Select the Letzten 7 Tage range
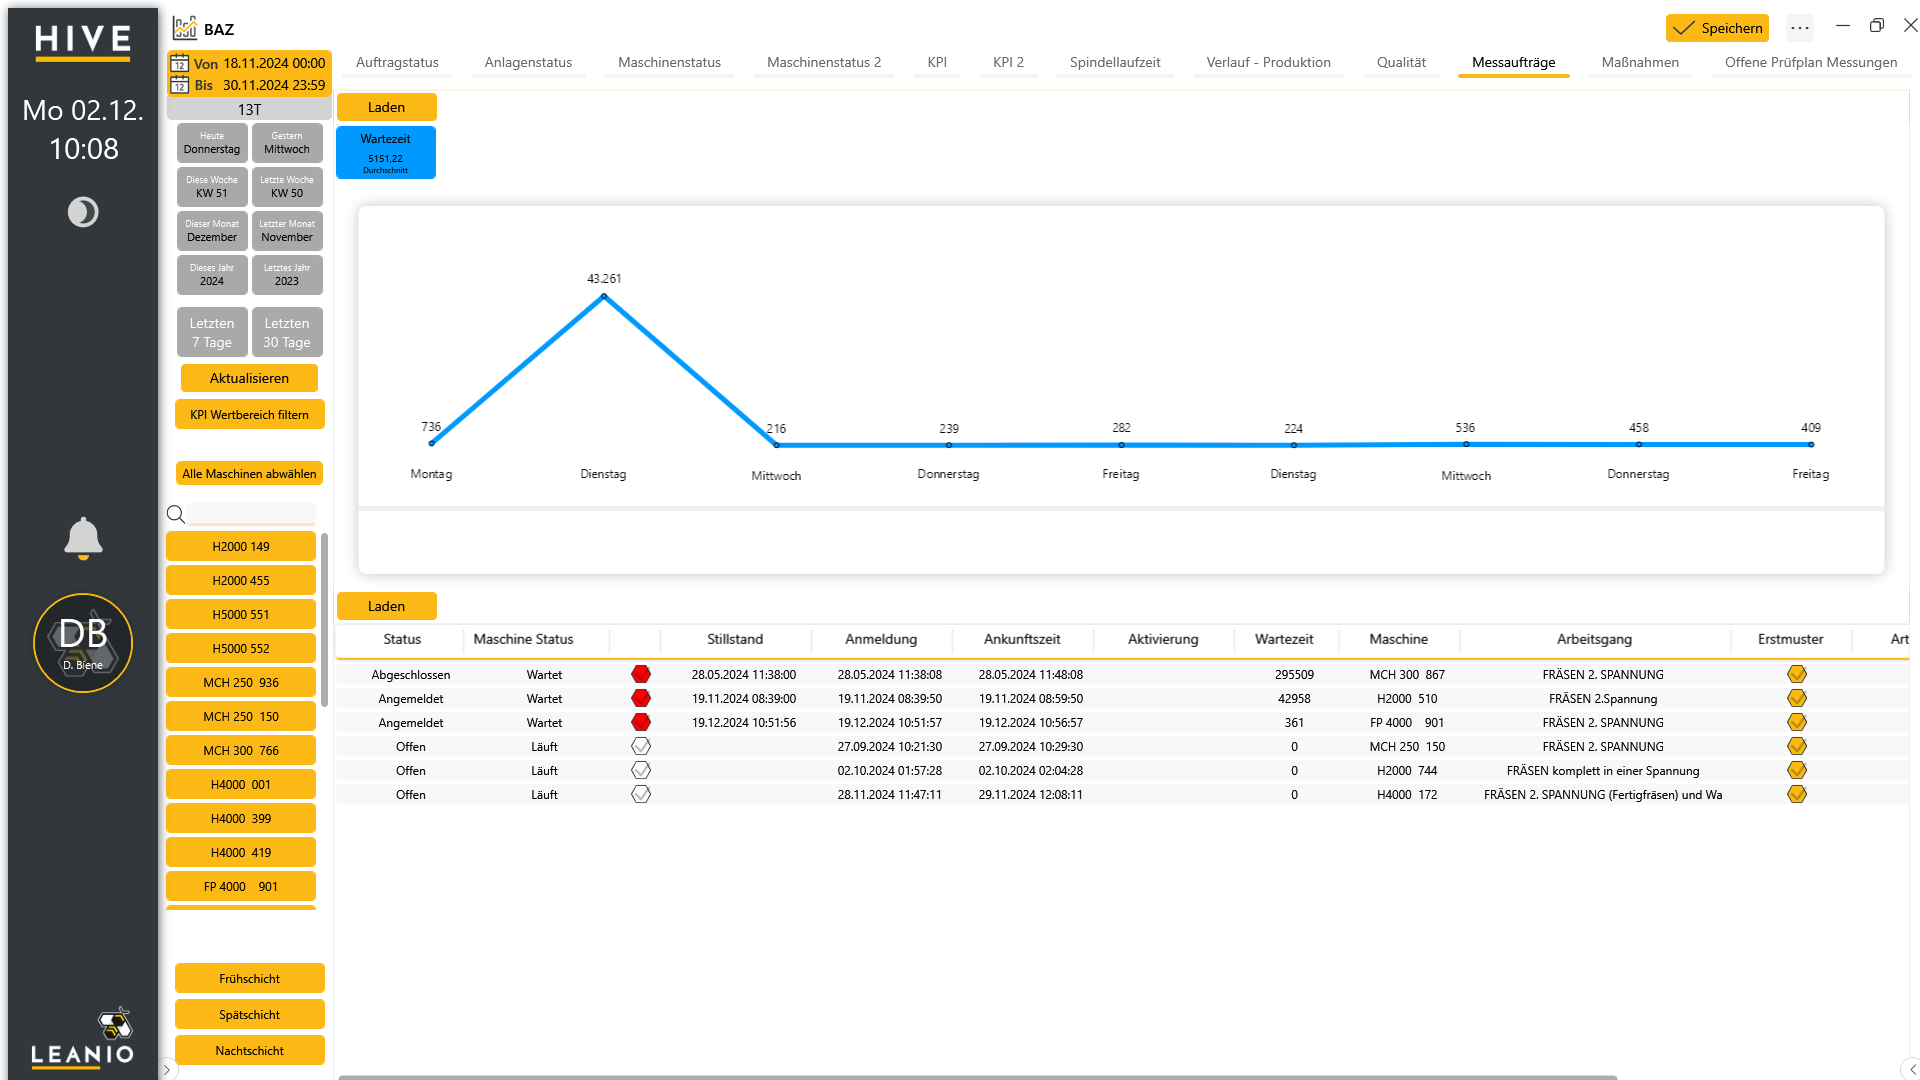 point(212,333)
